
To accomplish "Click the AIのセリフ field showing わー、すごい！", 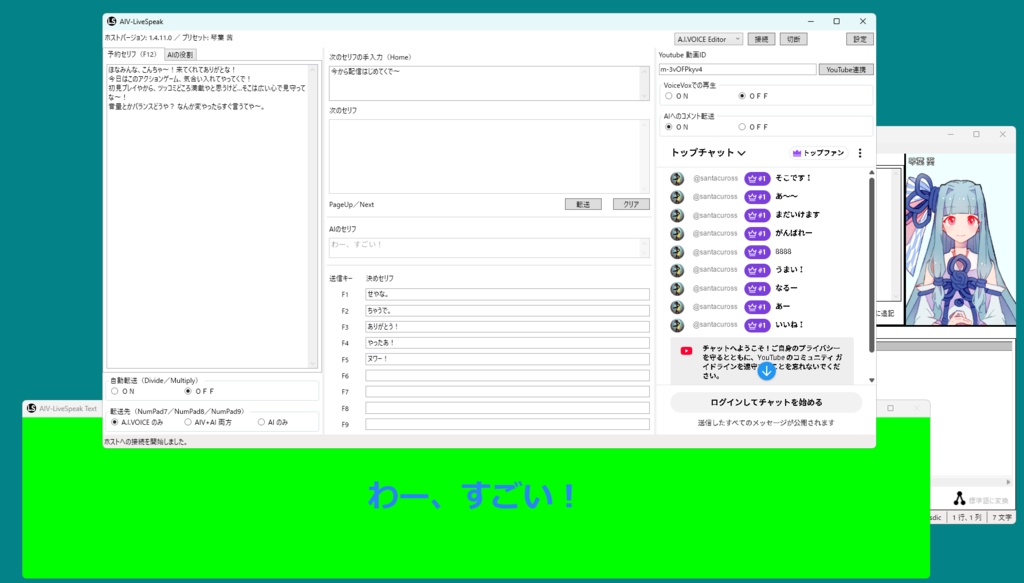I will click(489, 247).
